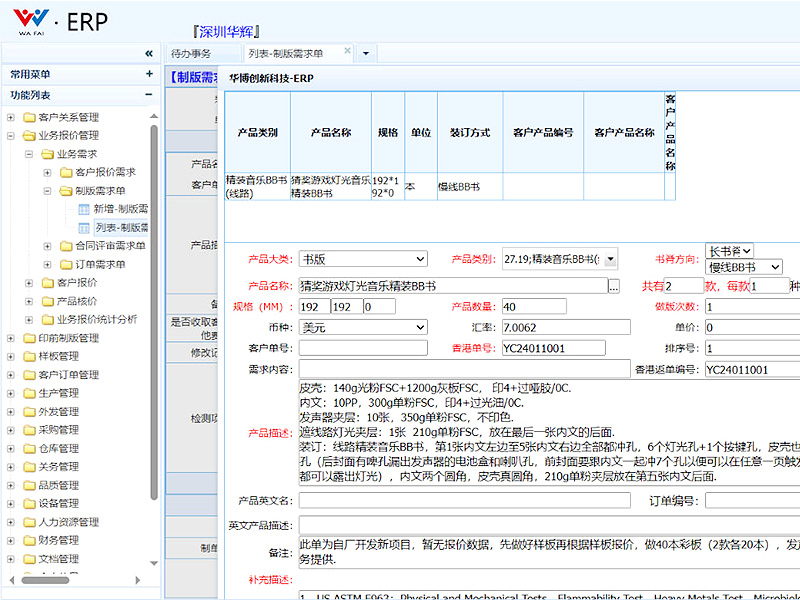Click the ellipsis button beside 产品名称
800x600 pixels.
(x=614, y=286)
